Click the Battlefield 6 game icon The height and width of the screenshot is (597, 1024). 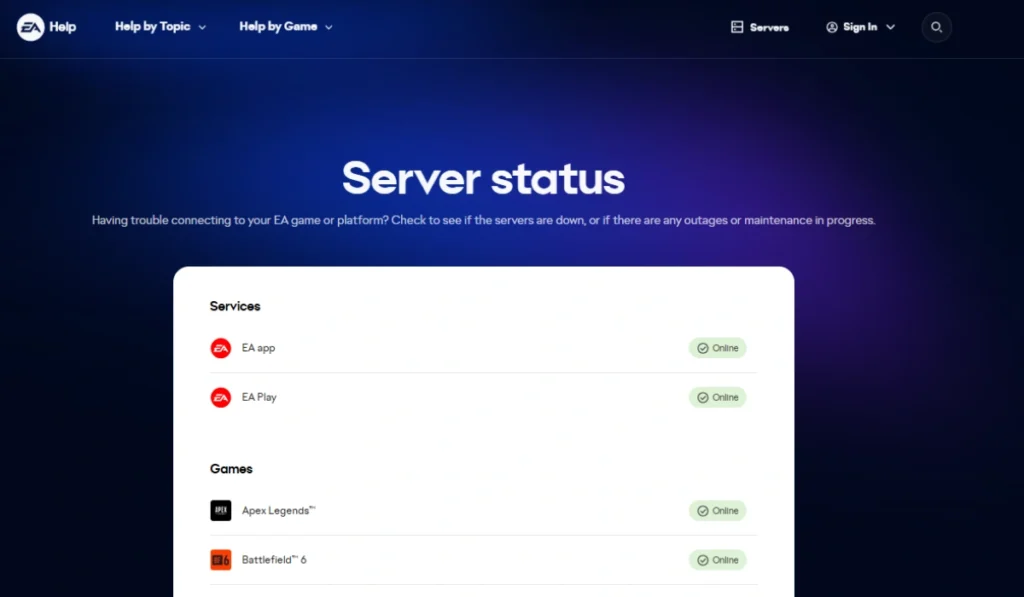221,559
